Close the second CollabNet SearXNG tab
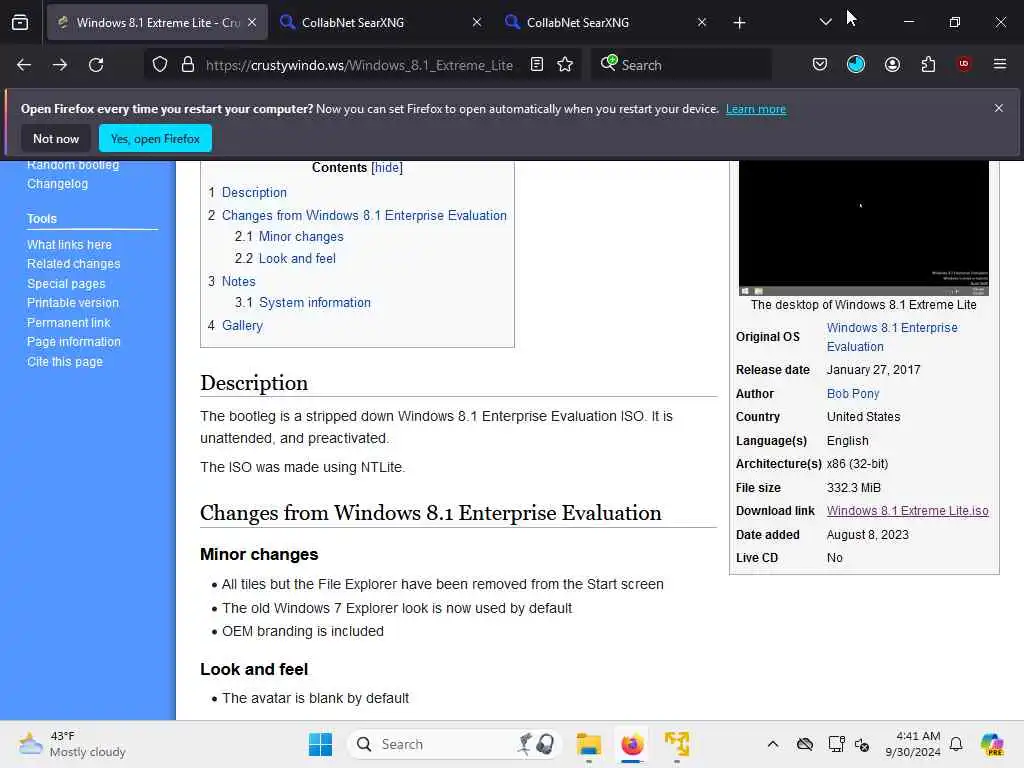Screen dimensions: 1024x768 pos(702,23)
